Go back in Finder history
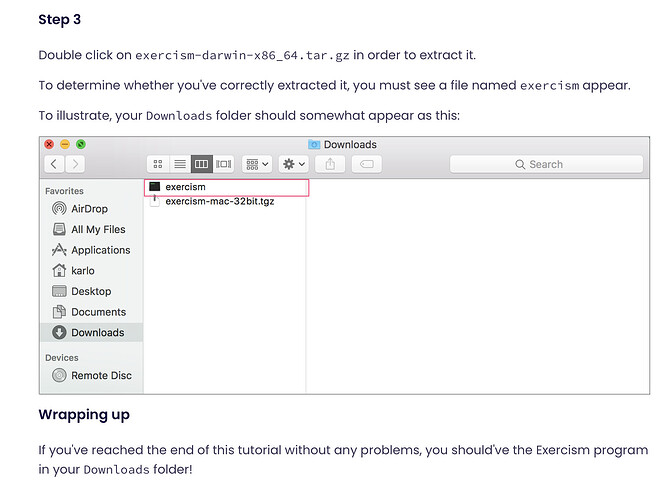 (54, 164)
